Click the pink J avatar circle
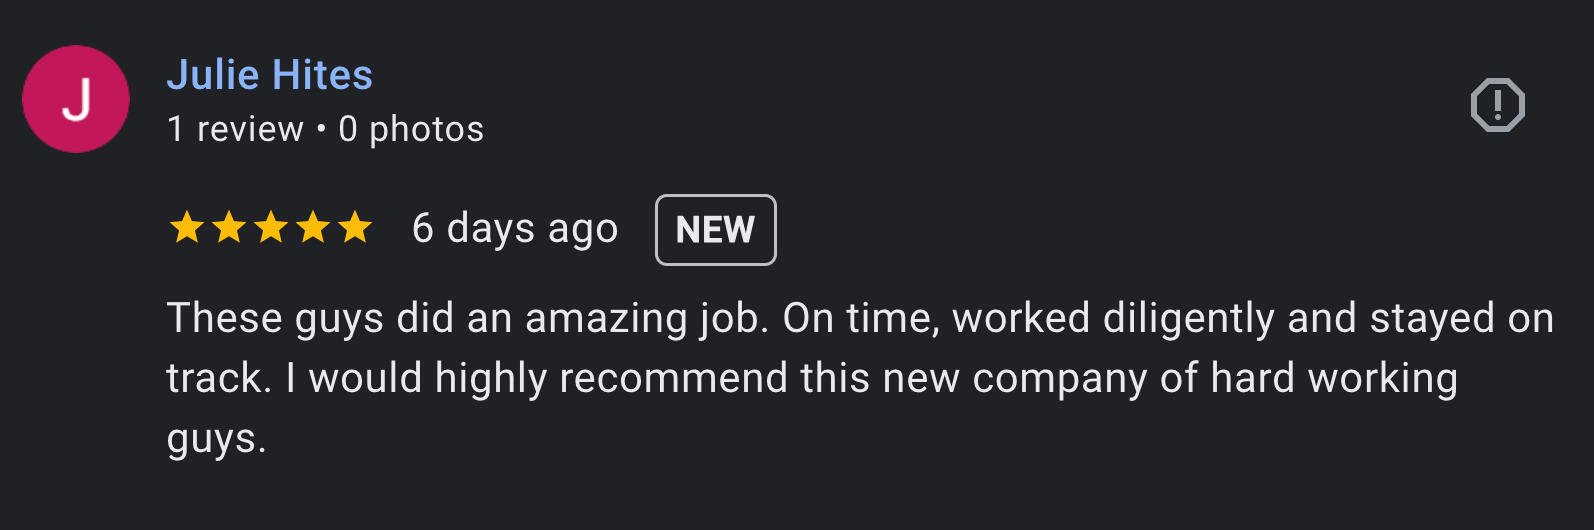 point(76,99)
